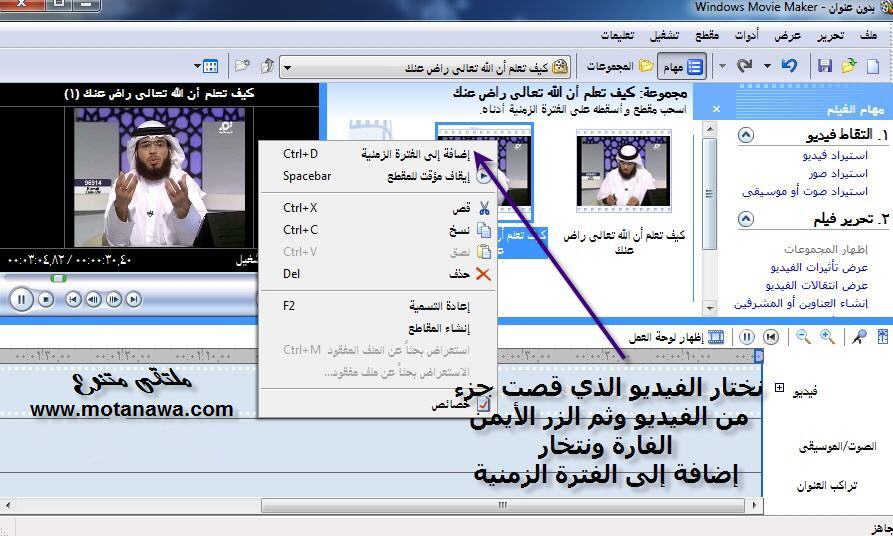Open the تشغيل menu
Screen dimensions: 893x536
click(x=665, y=36)
